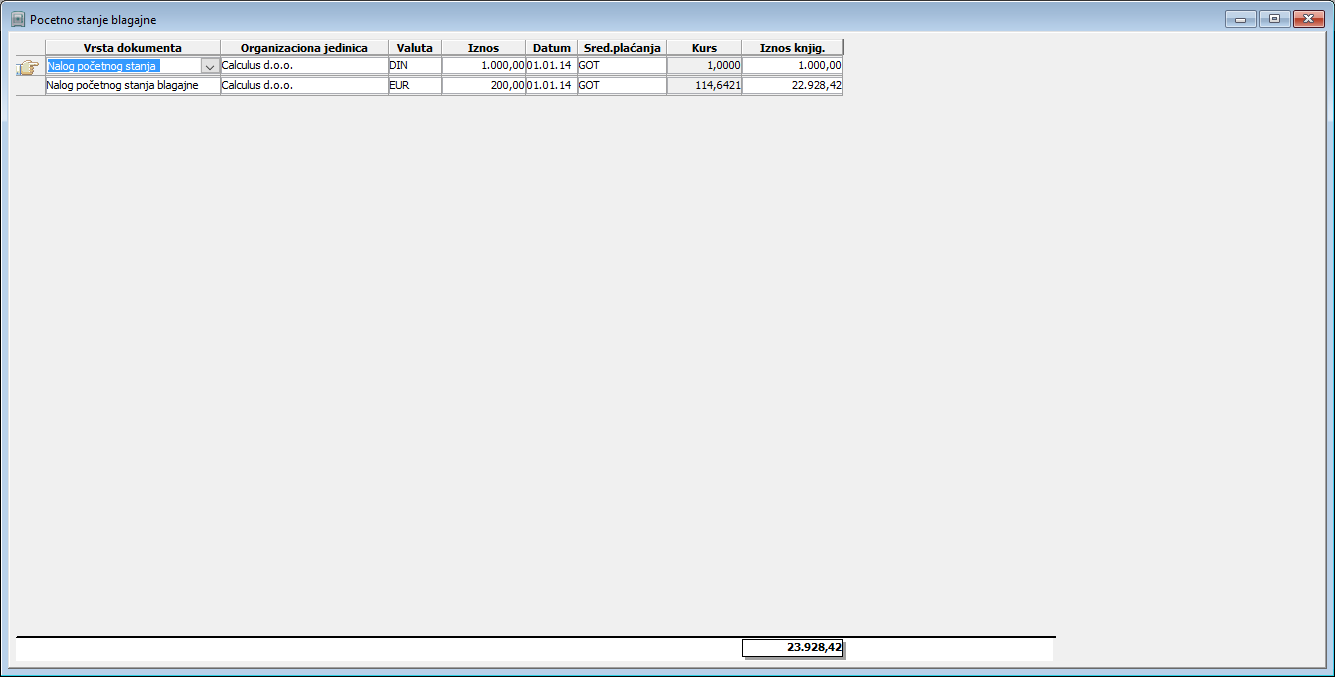The height and width of the screenshot is (677, 1335).
Task: Click the Iznos knjig. column header
Action: click(792, 48)
